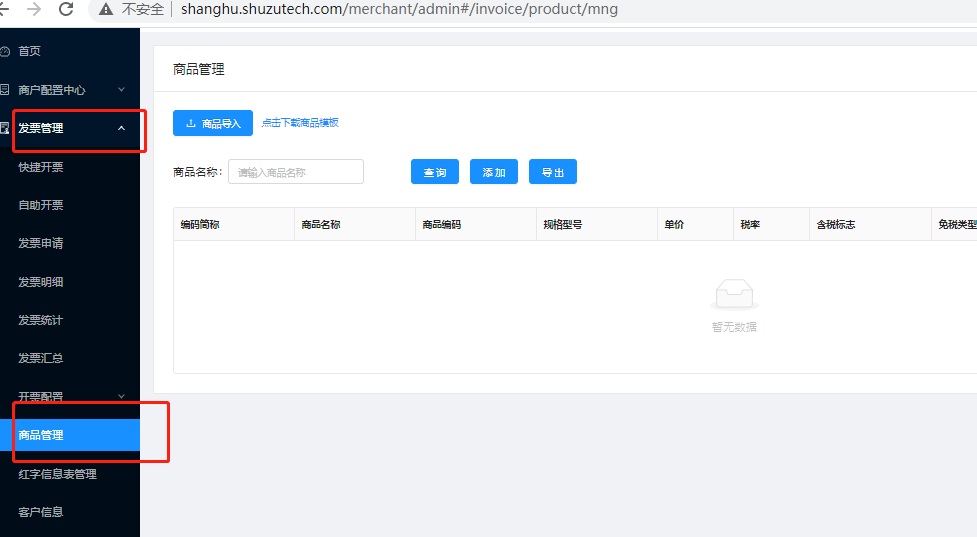
Task: Collapse the 发票管理 menu chevron
Action: tap(122, 128)
